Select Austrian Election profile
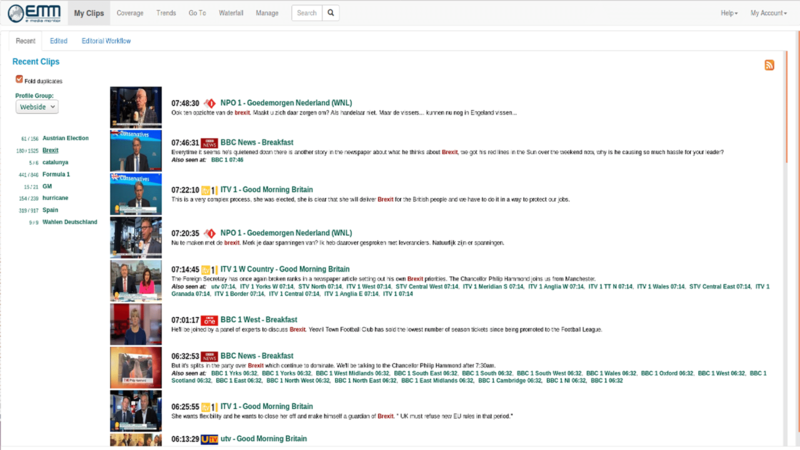Viewport: 800px width, 450px height. pyautogui.click(x=65, y=138)
